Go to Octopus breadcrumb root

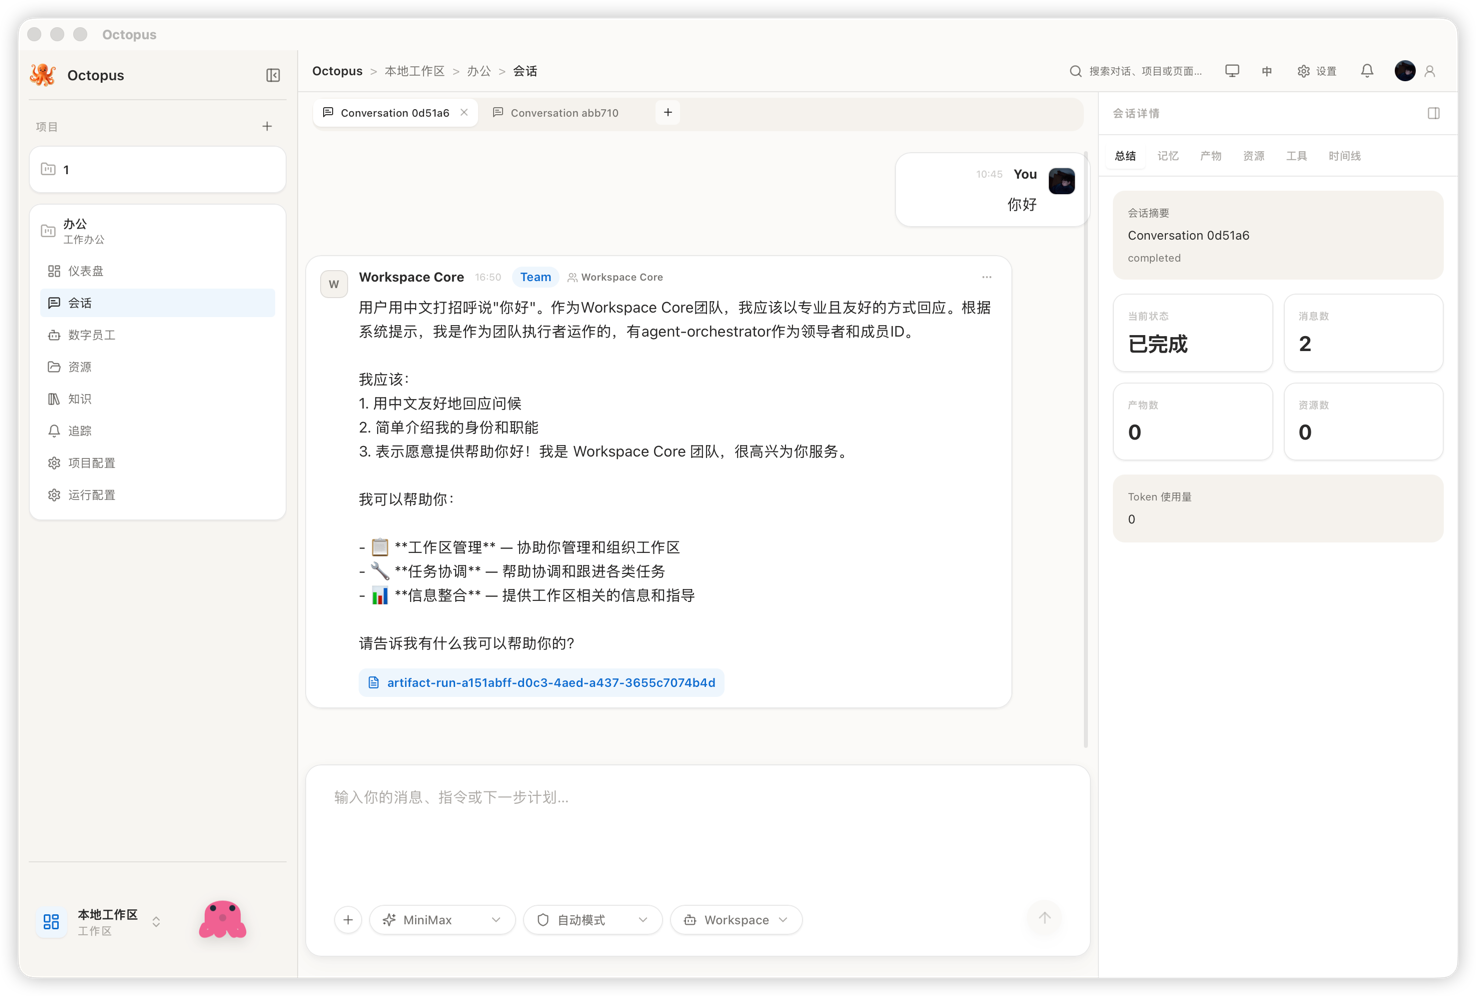coord(337,71)
